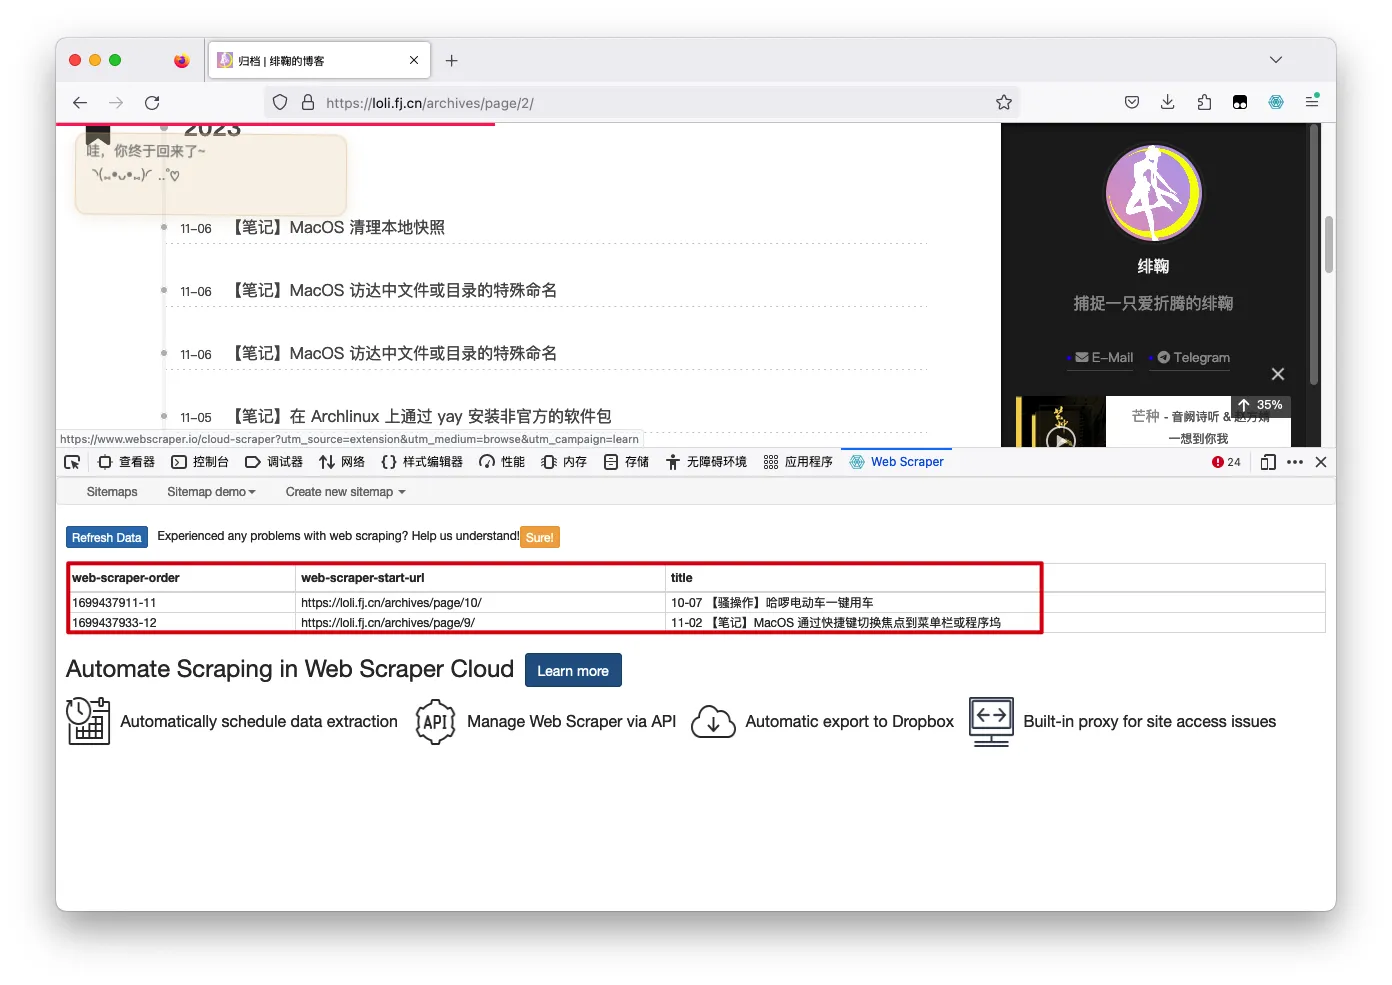Open a new browser tab
The height and width of the screenshot is (985, 1392).
(x=452, y=61)
